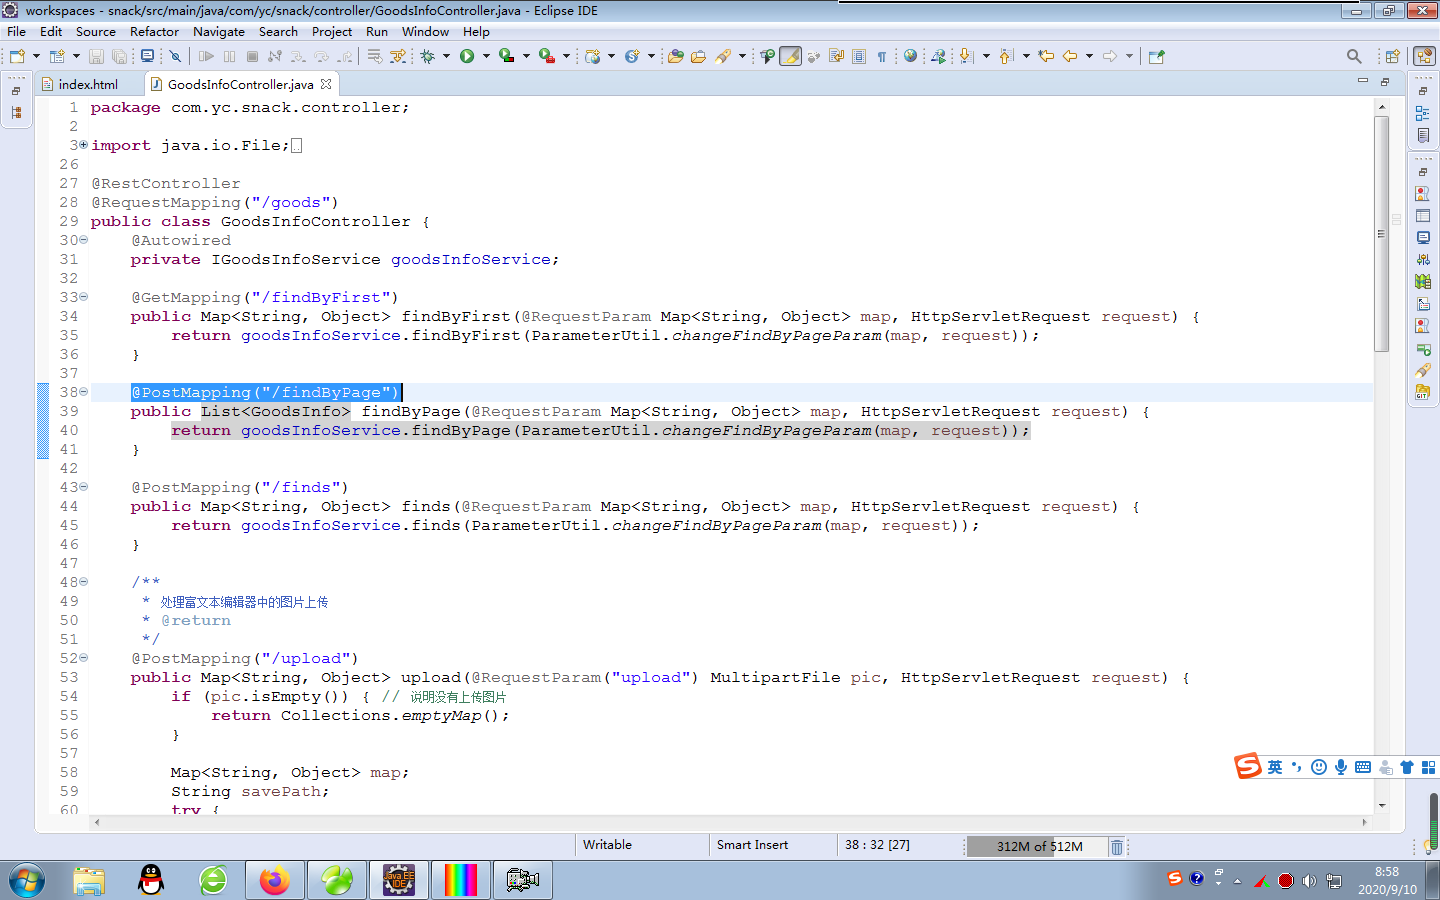Screen dimensions: 1440x900
Task: Run garbage collector trash icon
Action: click(x=1117, y=847)
